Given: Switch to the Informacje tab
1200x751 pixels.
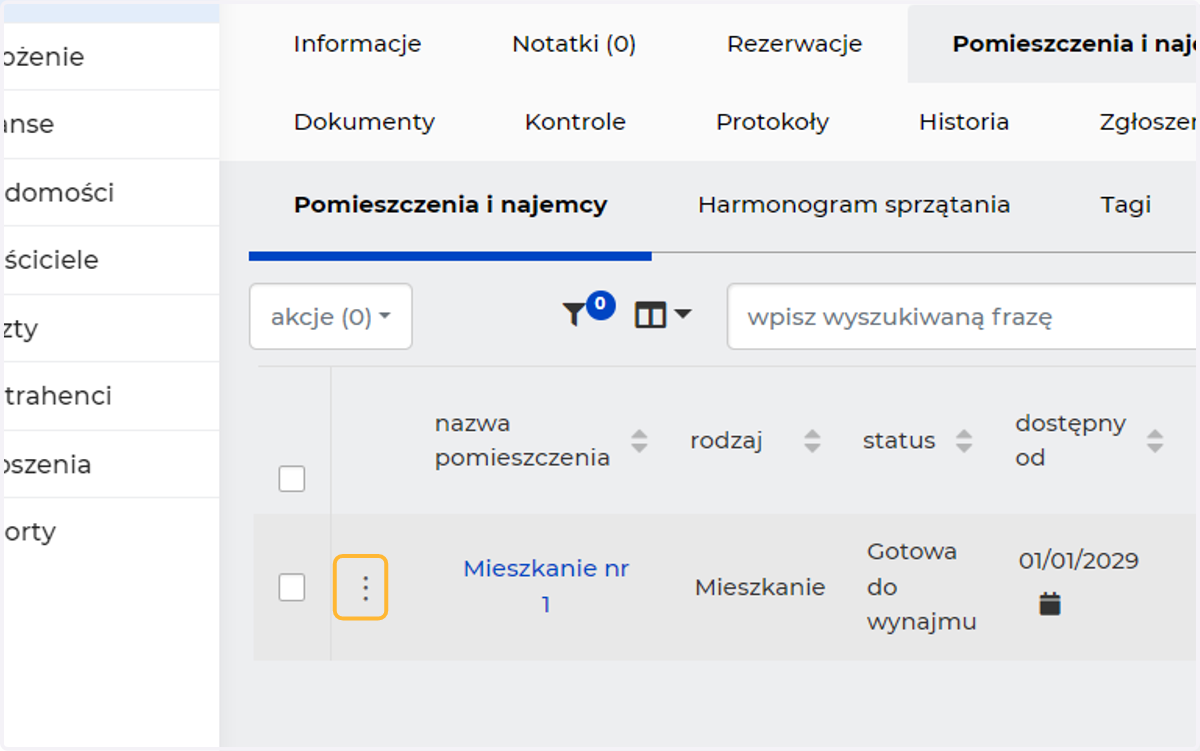Looking at the screenshot, I should 357,44.
